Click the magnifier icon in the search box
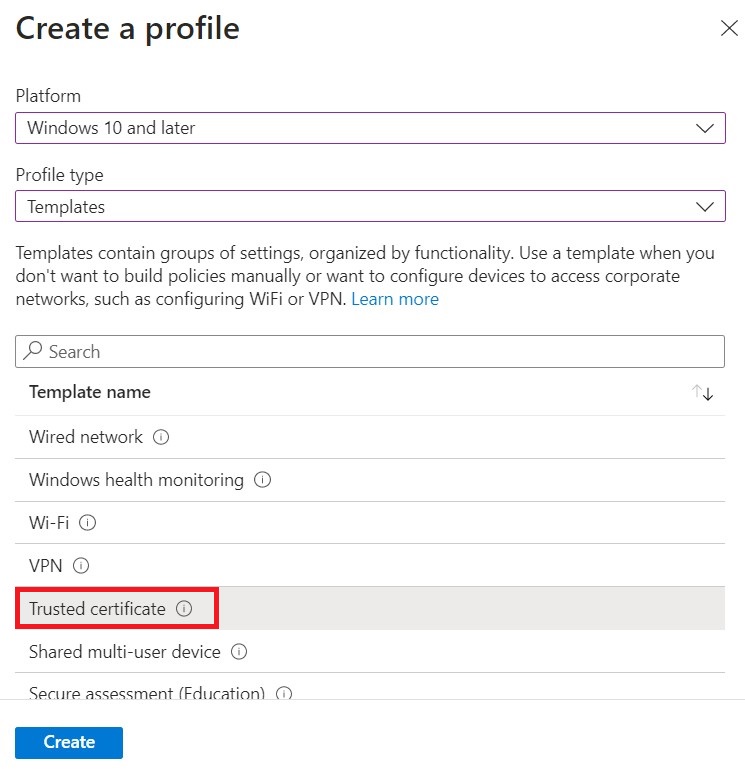The height and width of the screenshot is (769, 745). point(33,351)
